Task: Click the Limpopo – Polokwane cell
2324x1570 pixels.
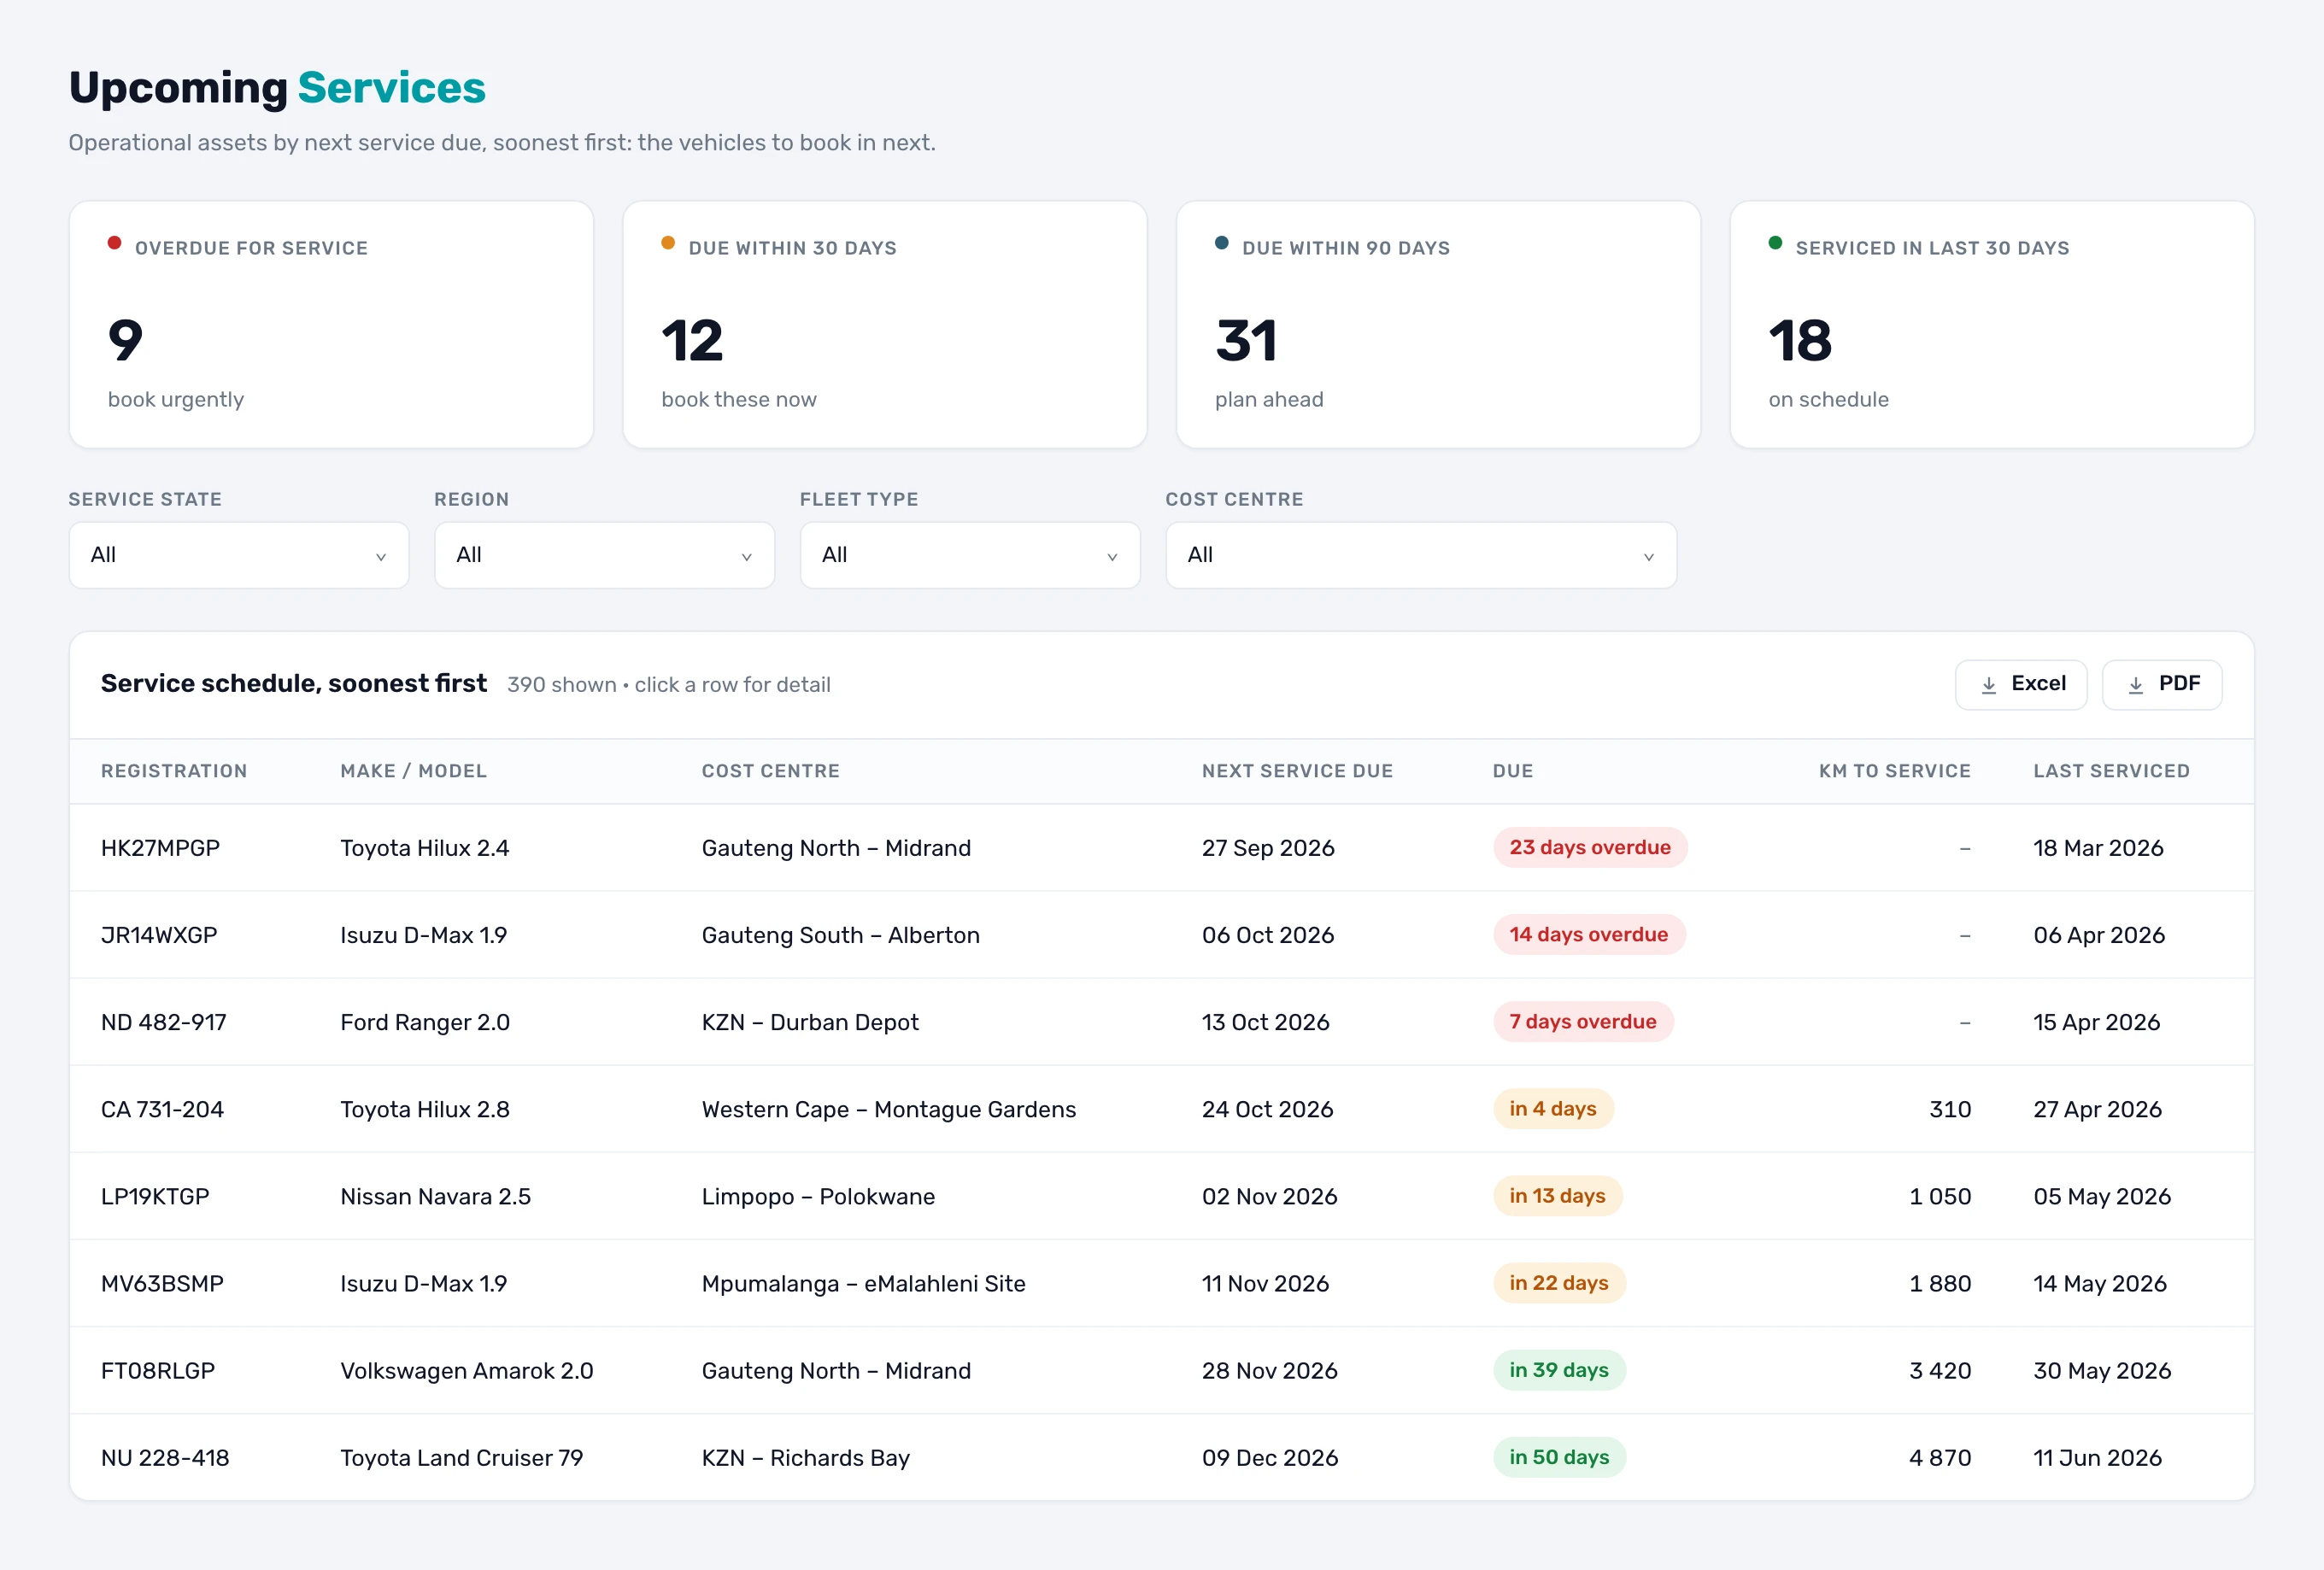Action: (x=818, y=1196)
